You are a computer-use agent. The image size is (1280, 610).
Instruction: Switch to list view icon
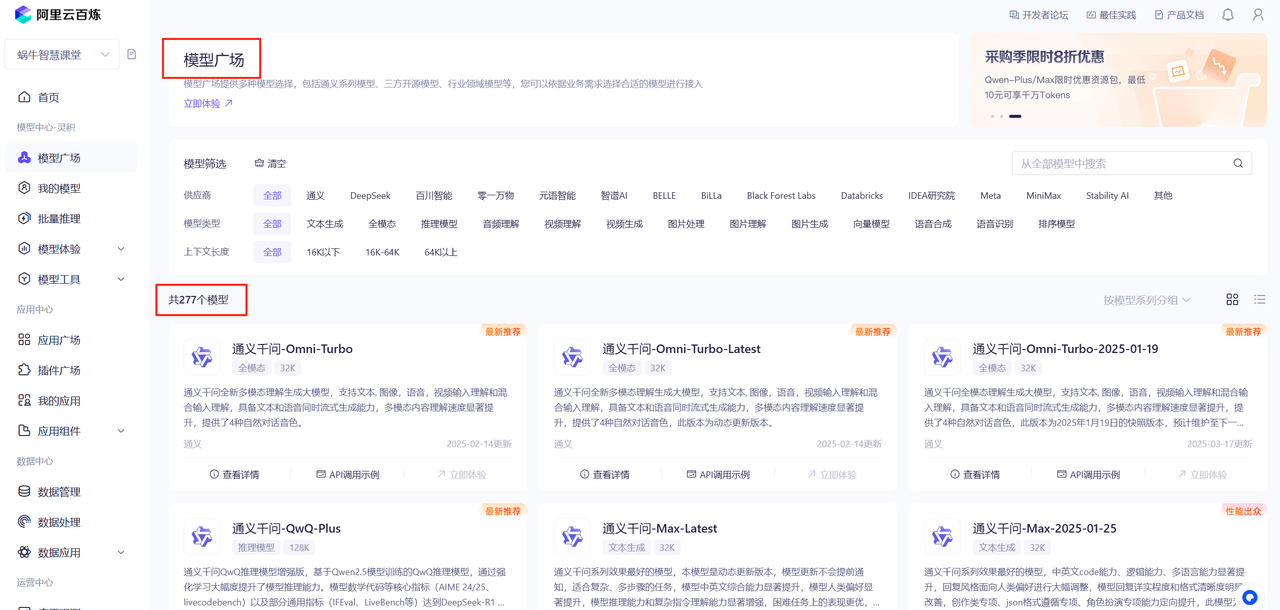coord(1259,299)
